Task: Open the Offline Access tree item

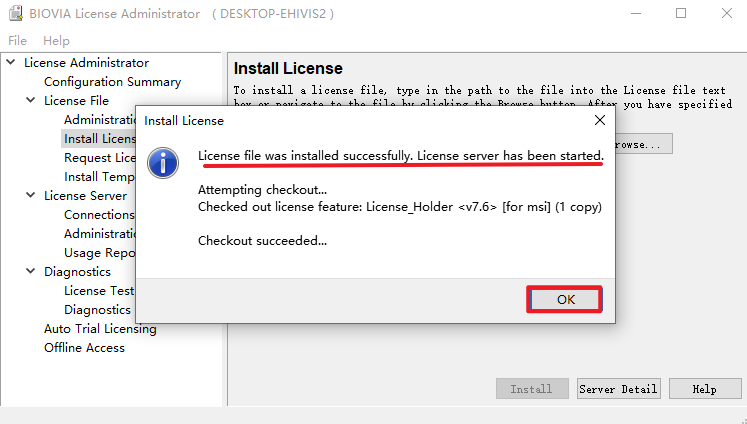Action: pos(84,348)
